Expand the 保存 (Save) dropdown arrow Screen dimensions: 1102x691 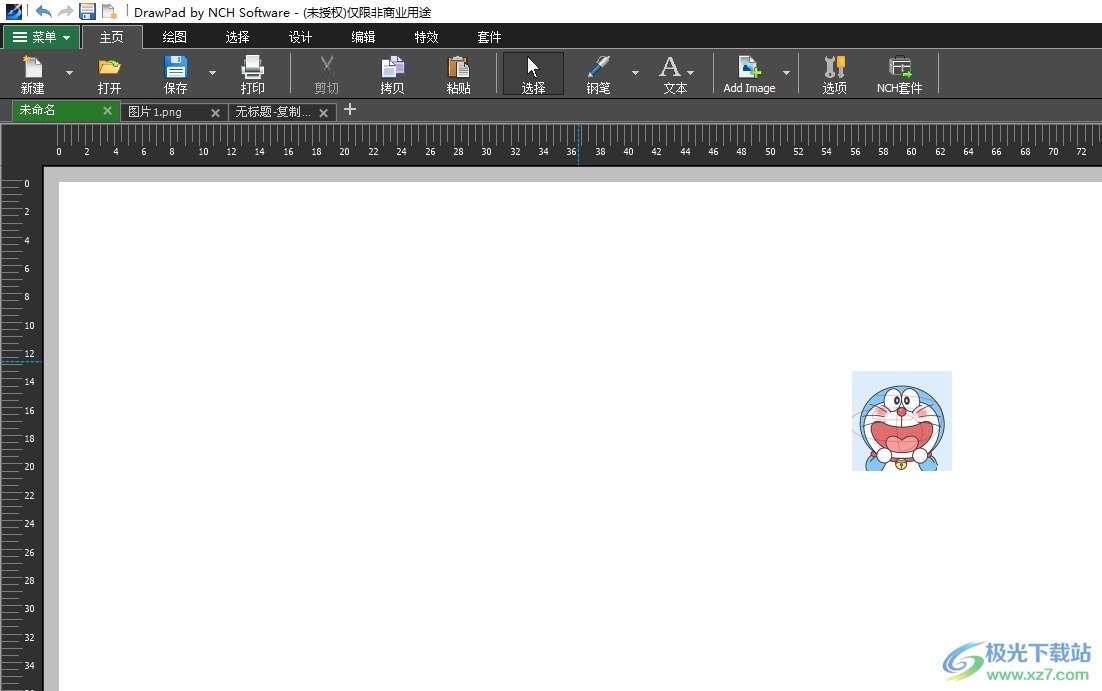point(212,73)
